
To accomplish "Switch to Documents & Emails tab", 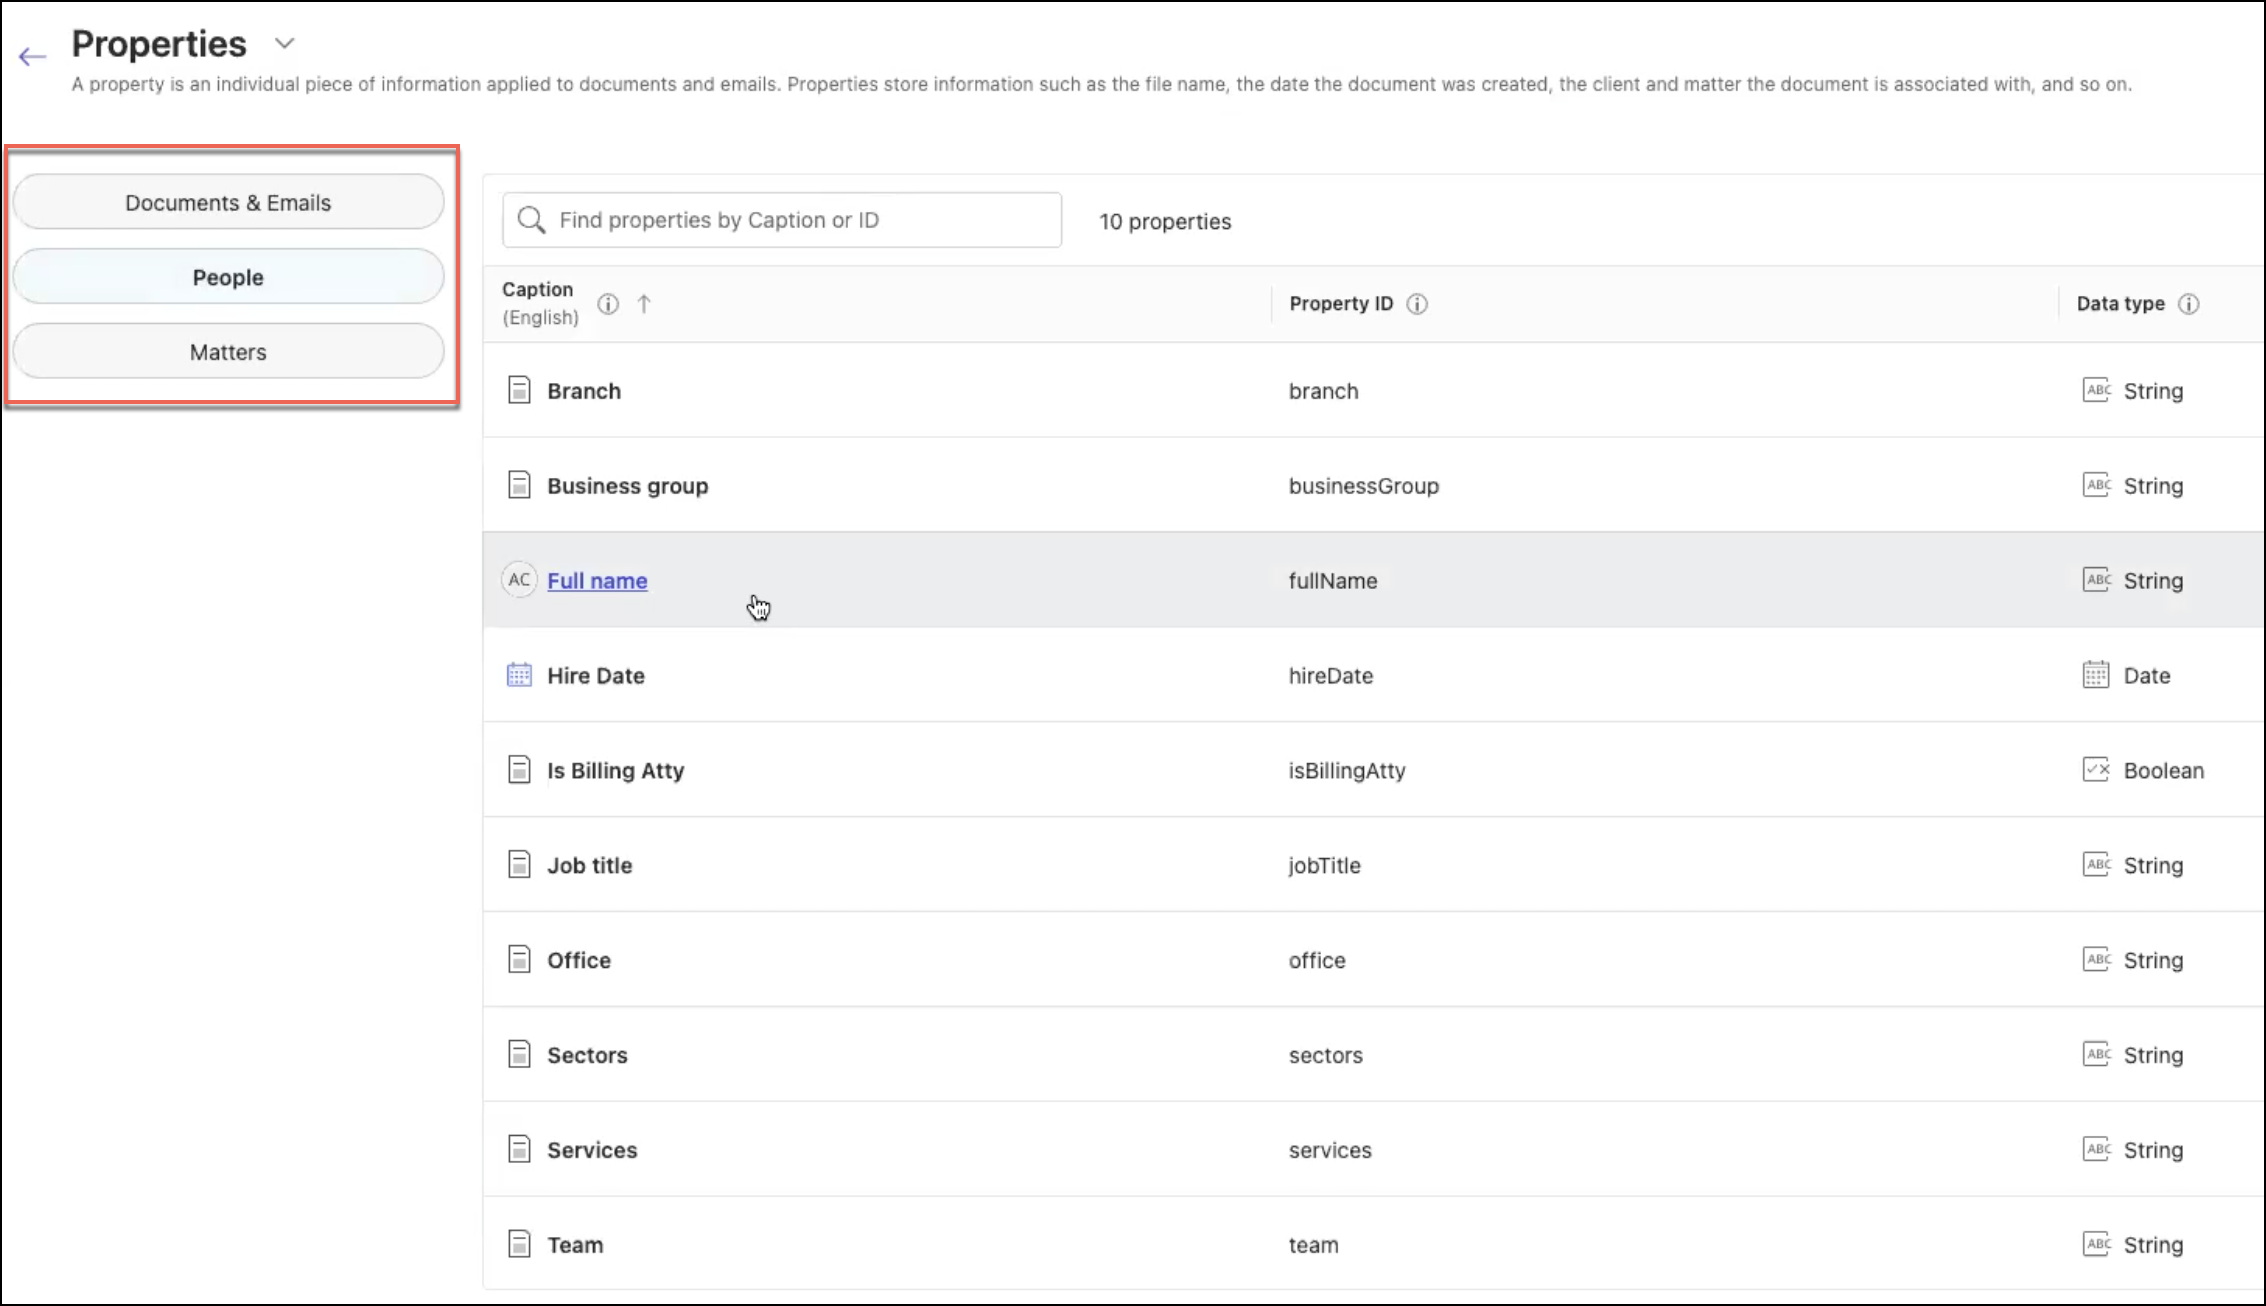I will [228, 202].
